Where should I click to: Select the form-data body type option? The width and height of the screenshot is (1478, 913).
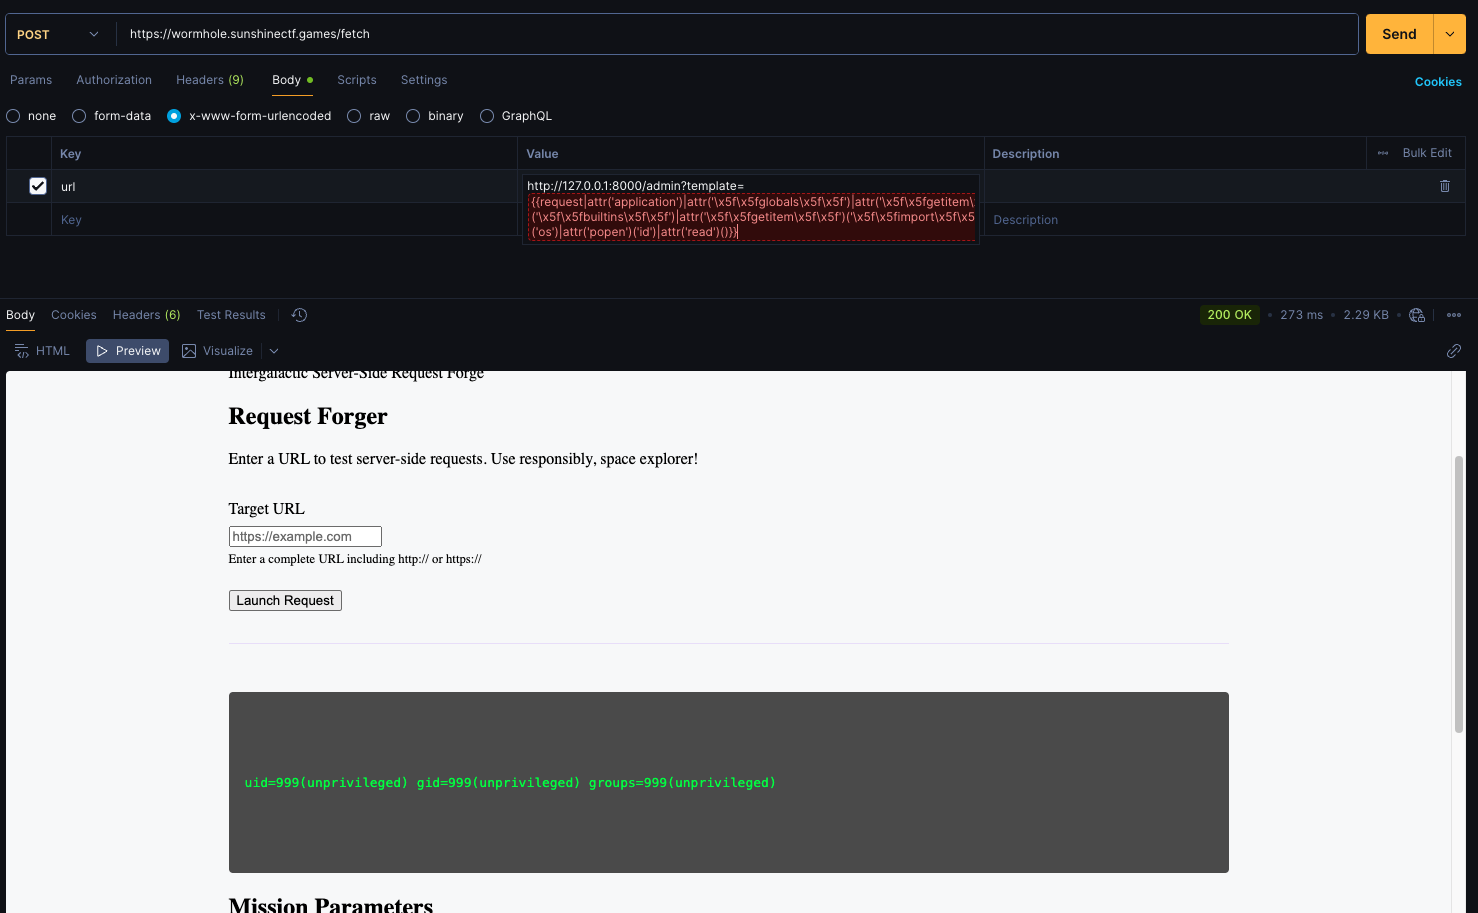[79, 116]
